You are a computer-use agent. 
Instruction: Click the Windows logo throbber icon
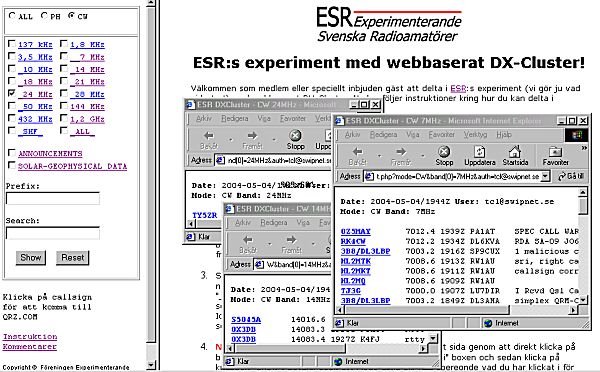click(x=577, y=135)
